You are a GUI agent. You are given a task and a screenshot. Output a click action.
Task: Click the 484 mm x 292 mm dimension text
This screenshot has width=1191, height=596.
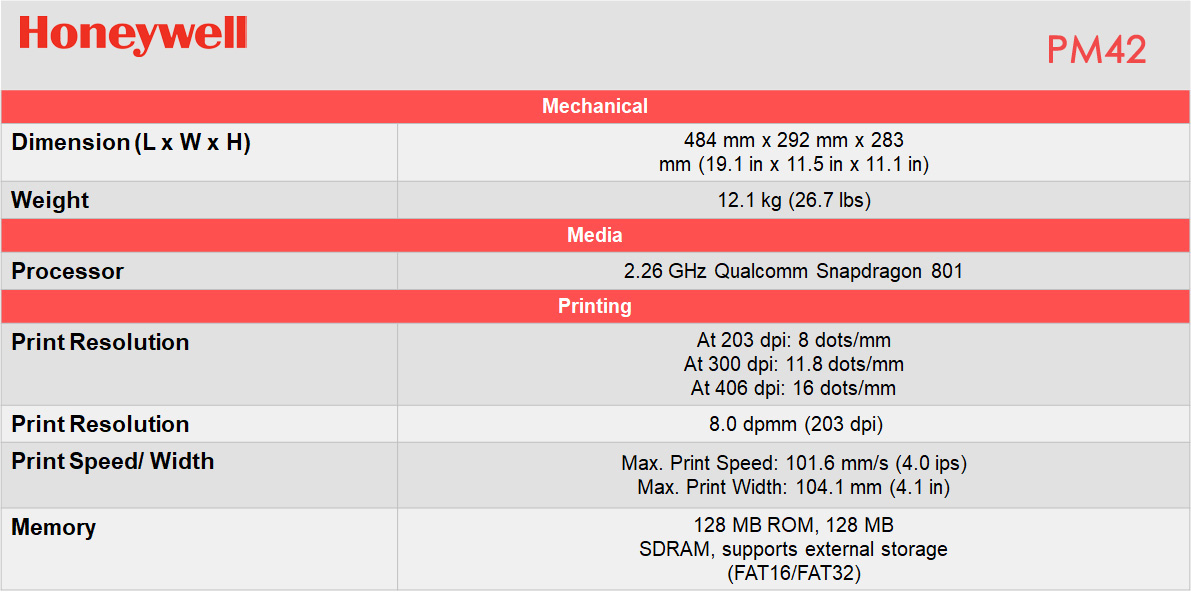coord(793,140)
